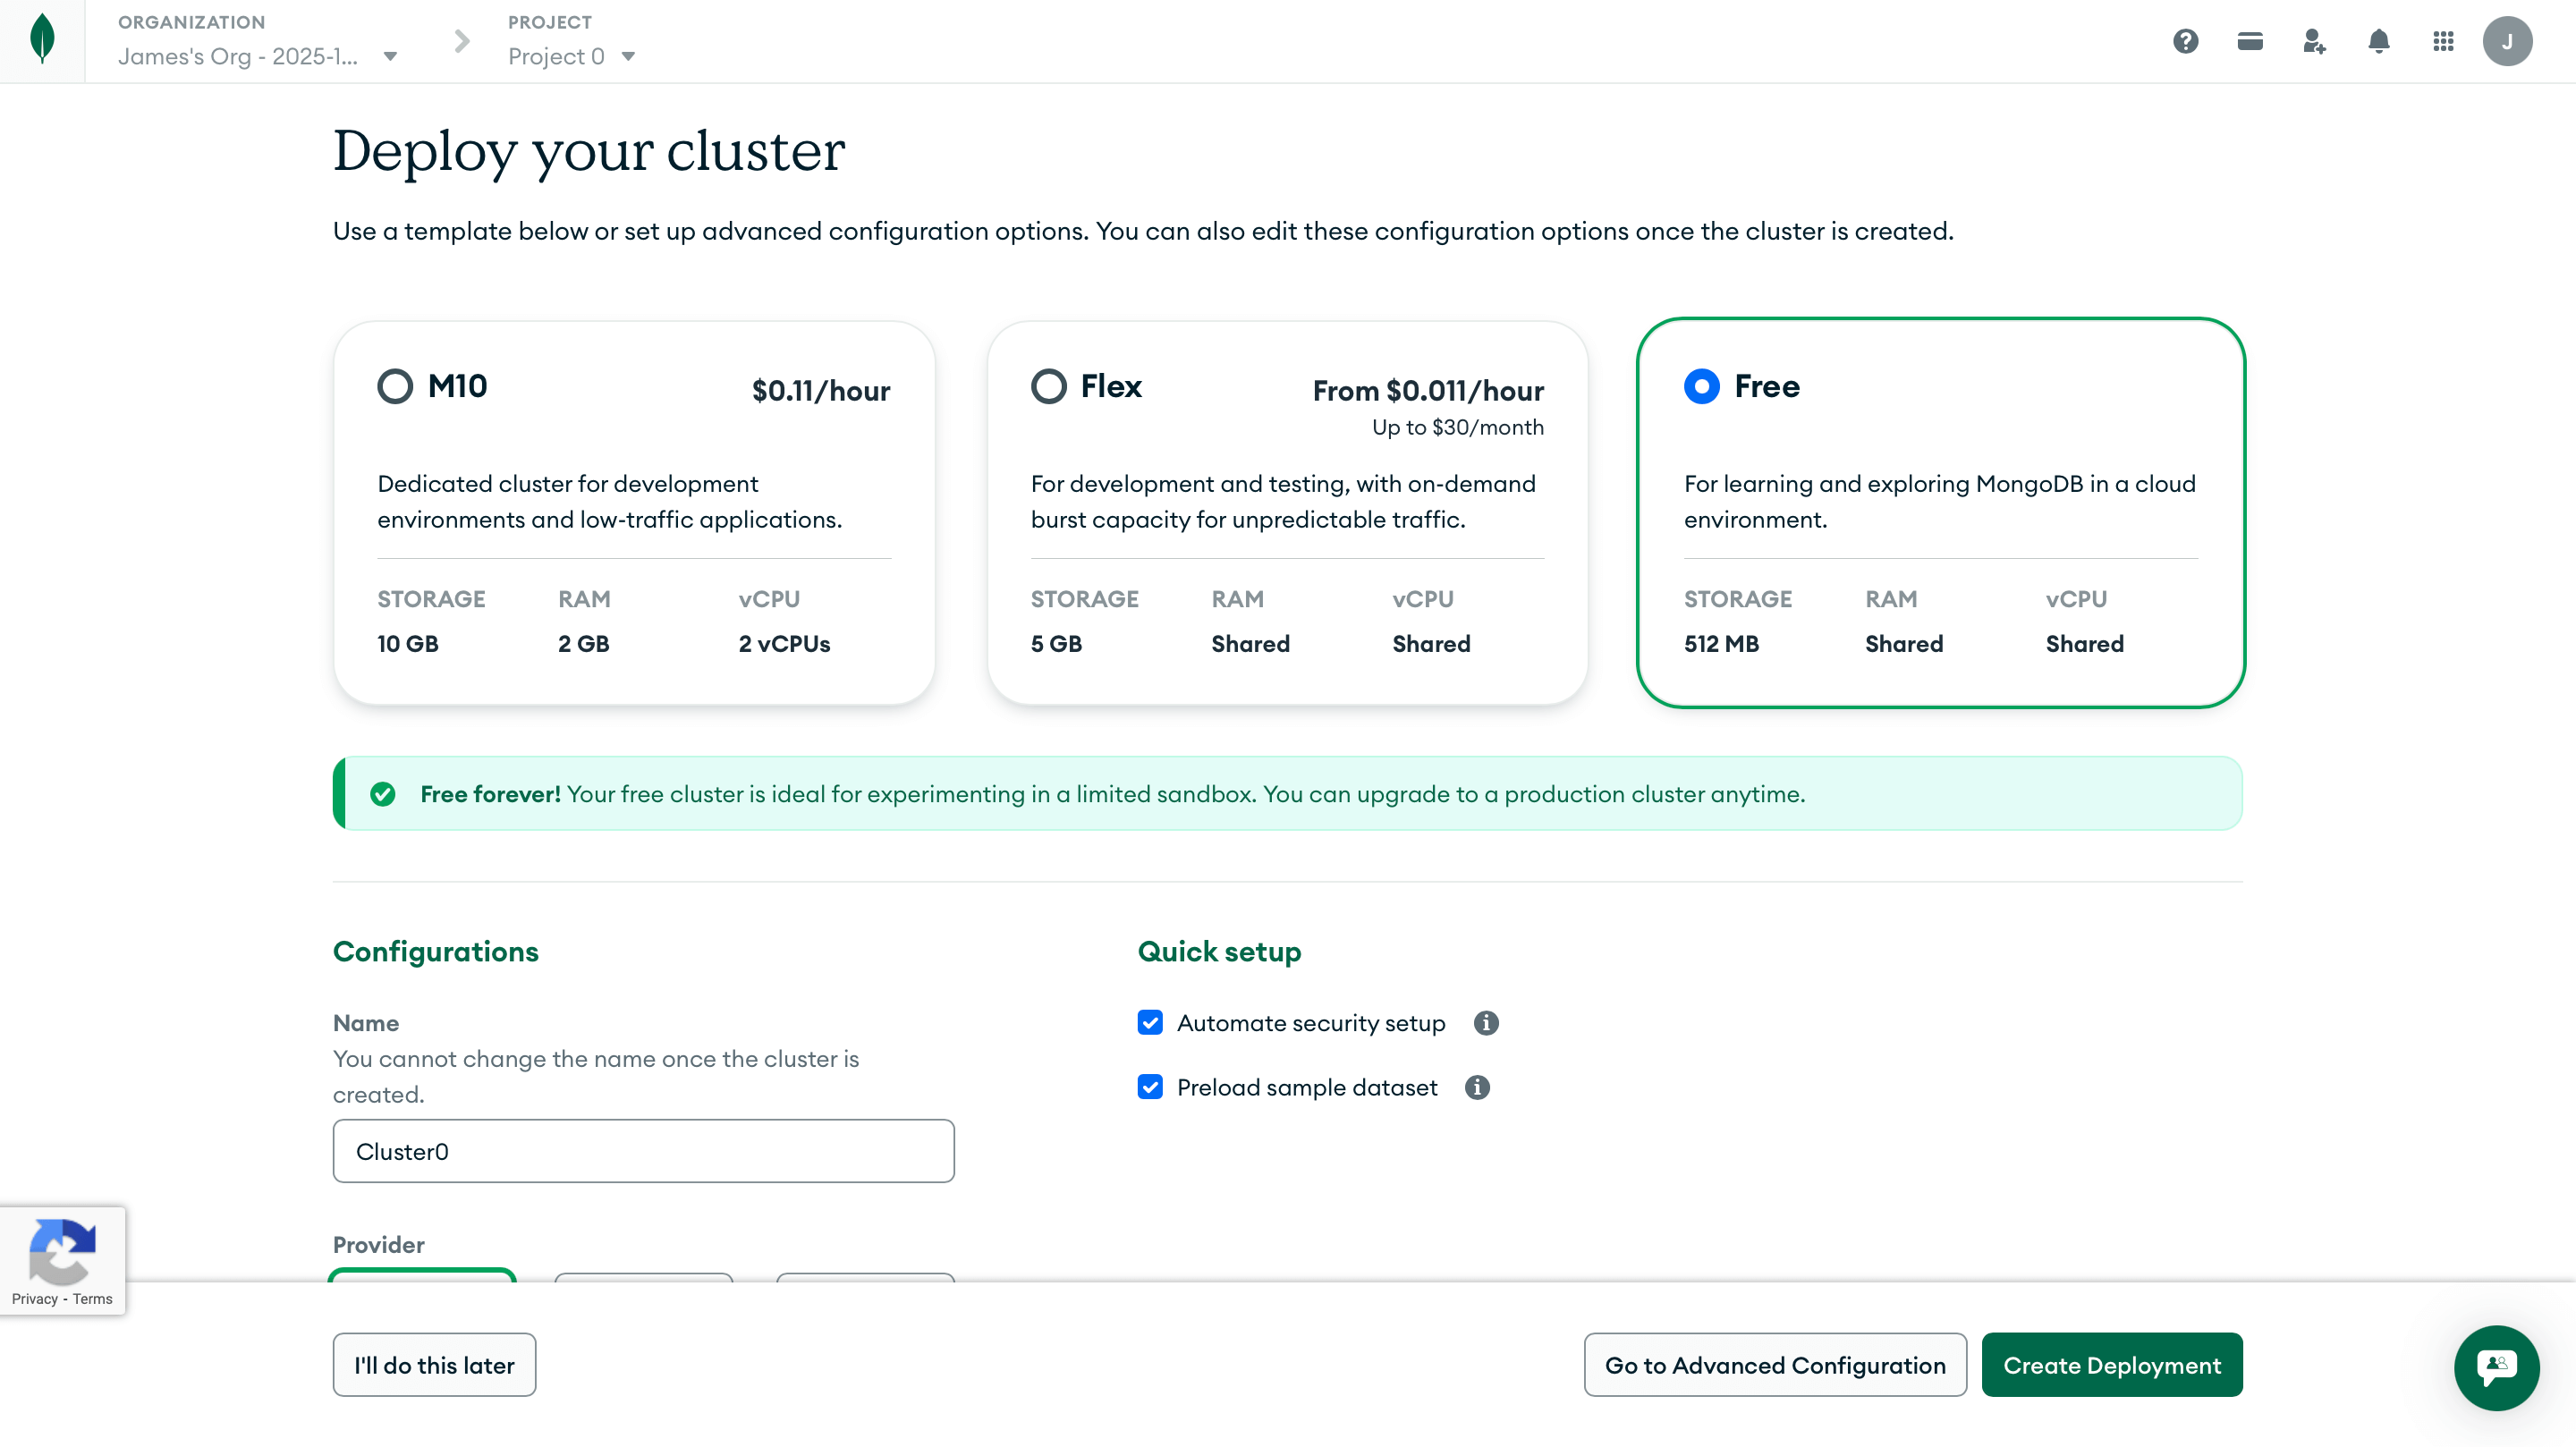The width and height of the screenshot is (2576, 1447).
Task: Open the chat support bubble
Action: [x=2496, y=1368]
